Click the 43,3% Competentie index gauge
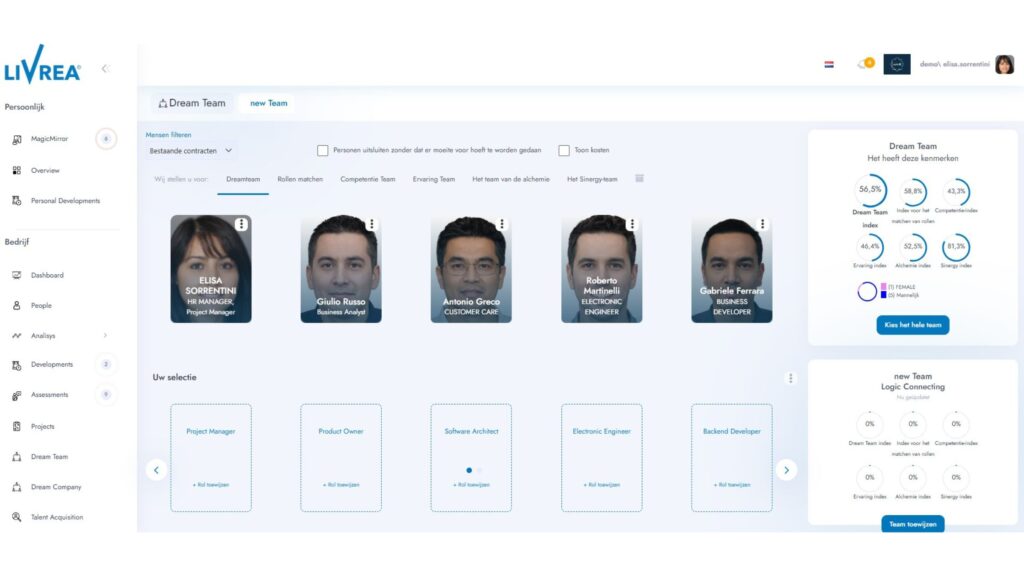The height and width of the screenshot is (576, 1024). click(x=956, y=191)
